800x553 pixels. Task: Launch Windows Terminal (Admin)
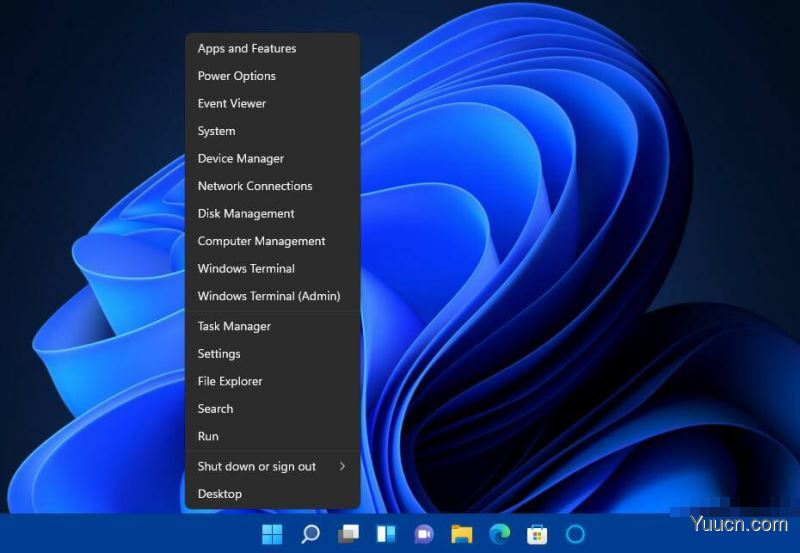pyautogui.click(x=272, y=296)
